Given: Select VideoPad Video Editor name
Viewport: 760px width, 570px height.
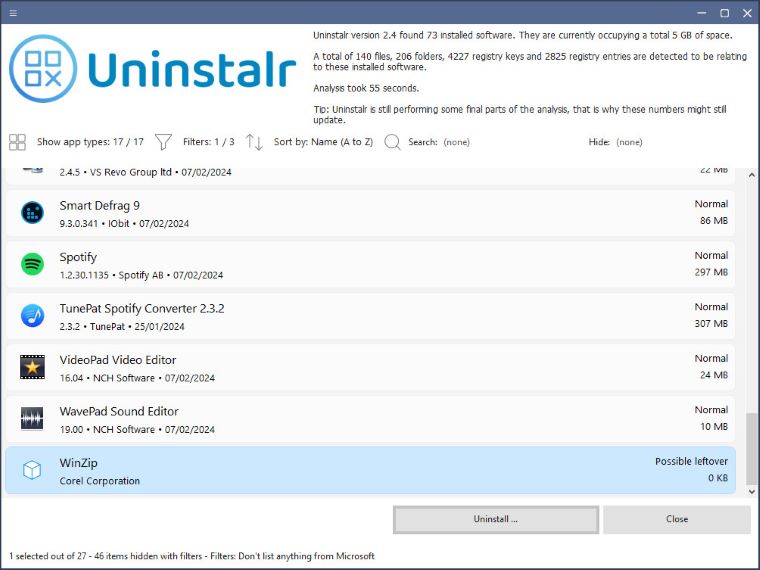Looking at the screenshot, I should click(118, 360).
